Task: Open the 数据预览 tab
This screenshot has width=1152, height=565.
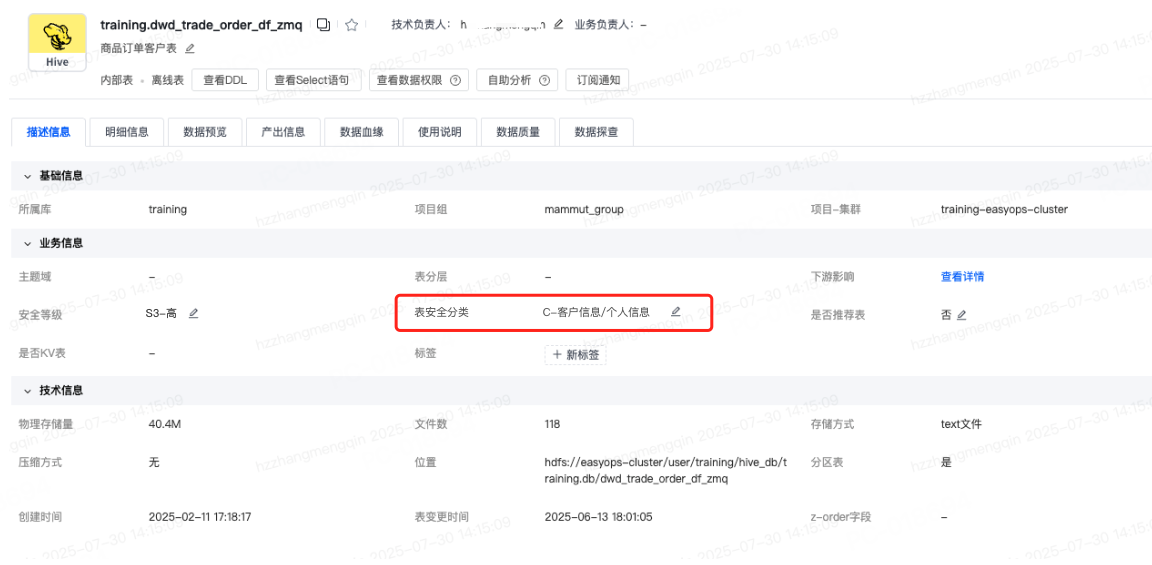Action: pyautogui.click(x=204, y=132)
